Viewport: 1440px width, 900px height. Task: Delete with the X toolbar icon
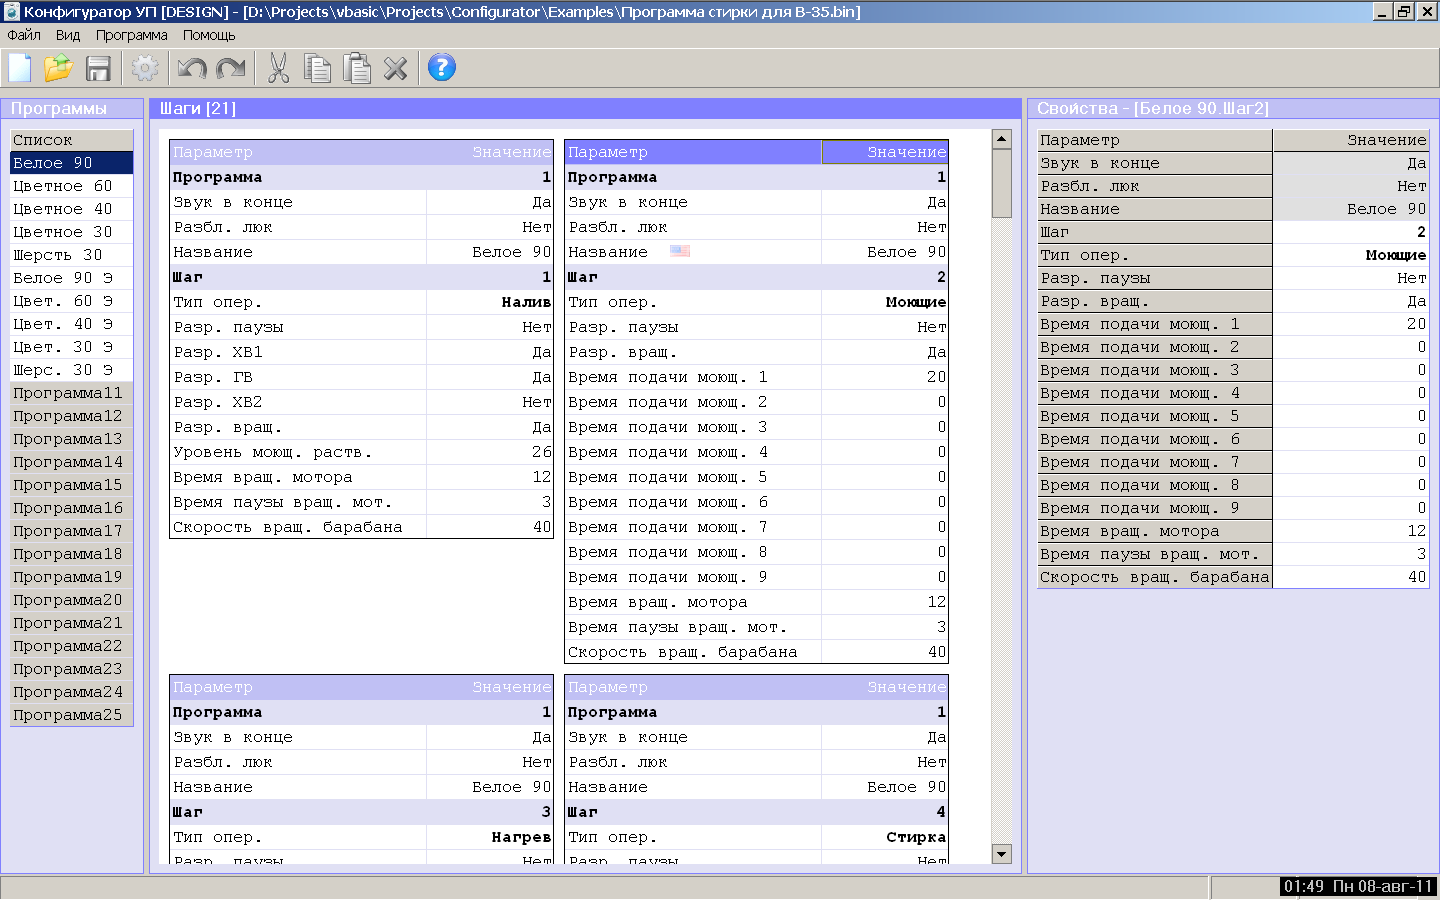[x=396, y=68]
